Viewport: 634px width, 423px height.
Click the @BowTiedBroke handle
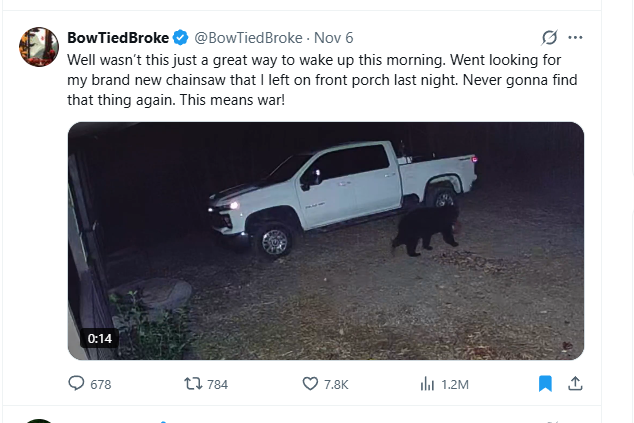click(247, 38)
